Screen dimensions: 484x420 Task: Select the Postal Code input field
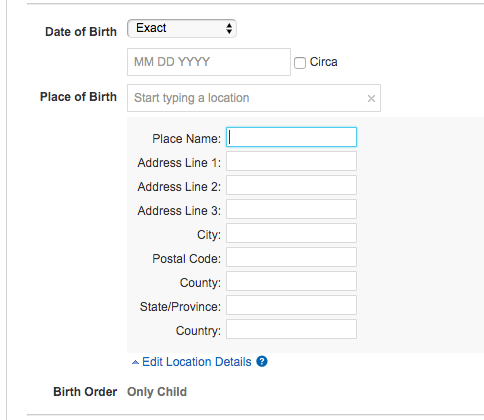click(291, 257)
